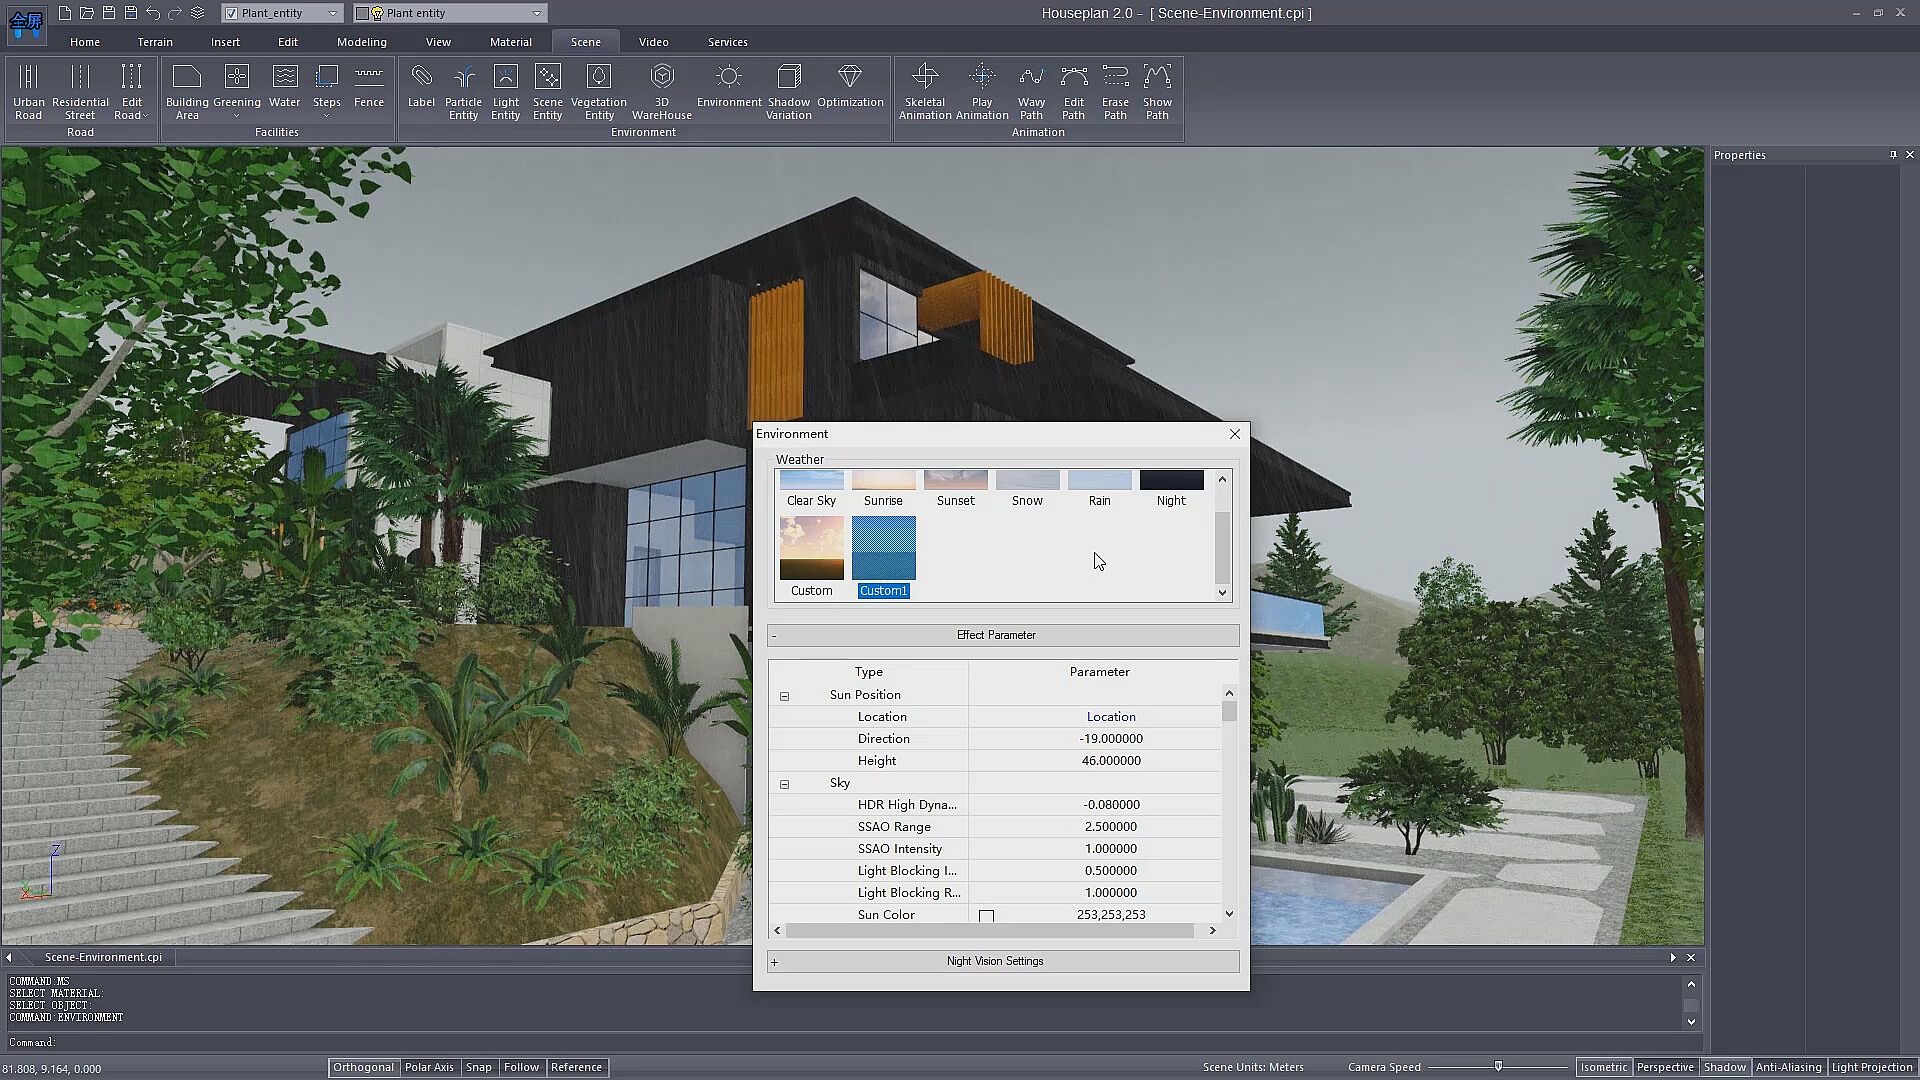The image size is (1920, 1080).
Task: Toggle the Shadow display mode
Action: pos(1724,1067)
